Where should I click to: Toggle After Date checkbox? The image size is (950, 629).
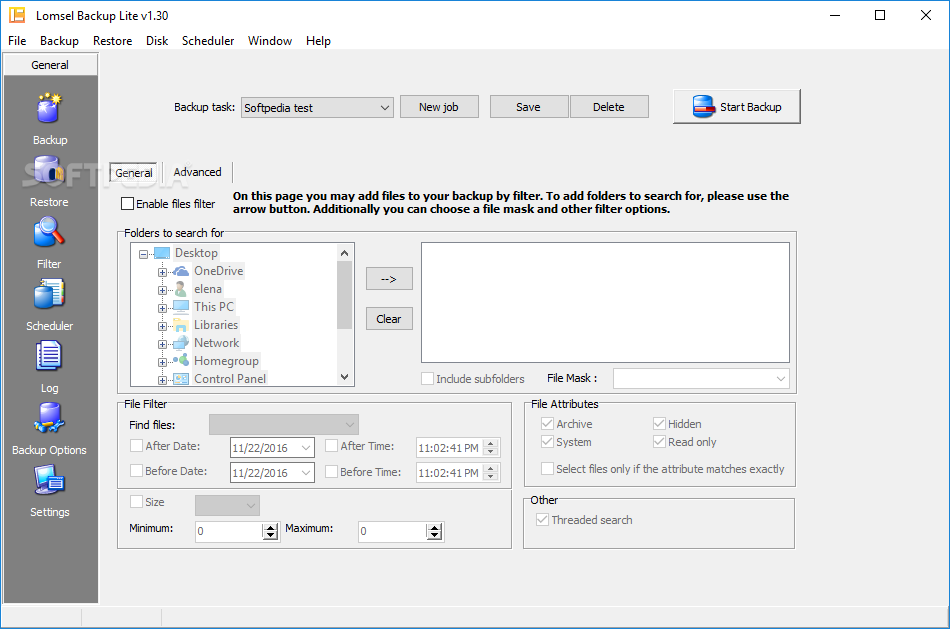click(x=136, y=446)
